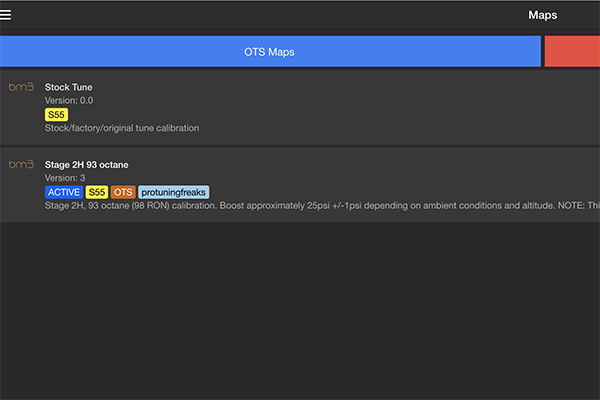Image resolution: width=600 pixels, height=400 pixels.
Task: Open the hamburger navigation menu
Action: (x=7, y=15)
